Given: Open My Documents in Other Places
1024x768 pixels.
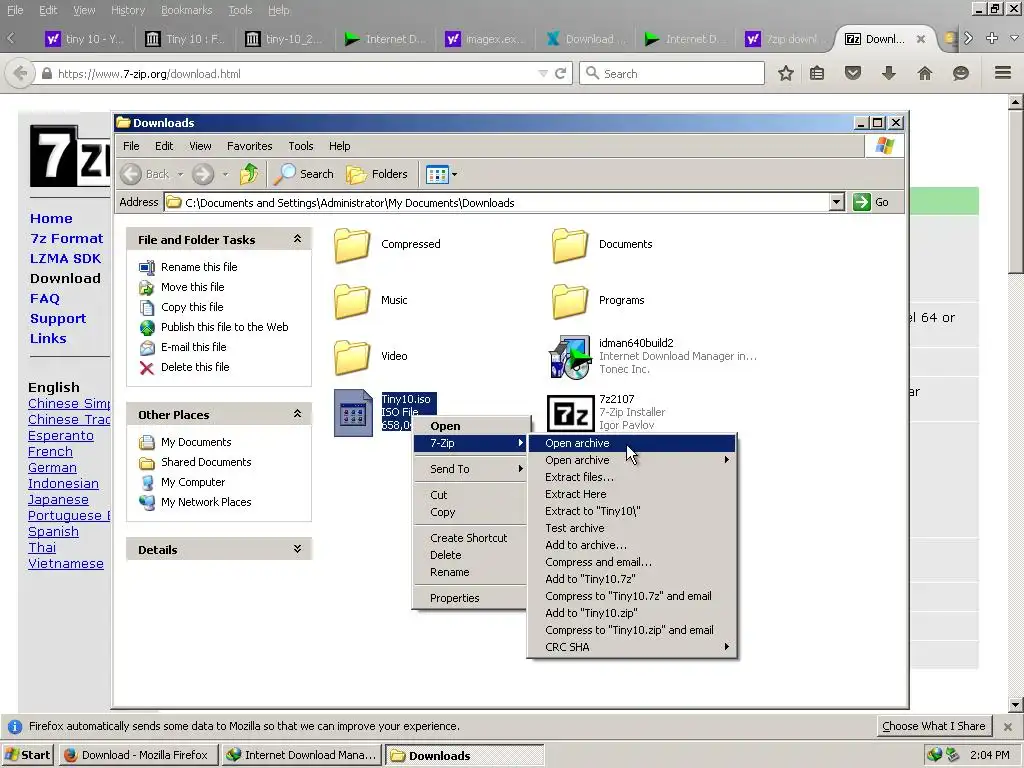Looking at the screenshot, I should 196,442.
